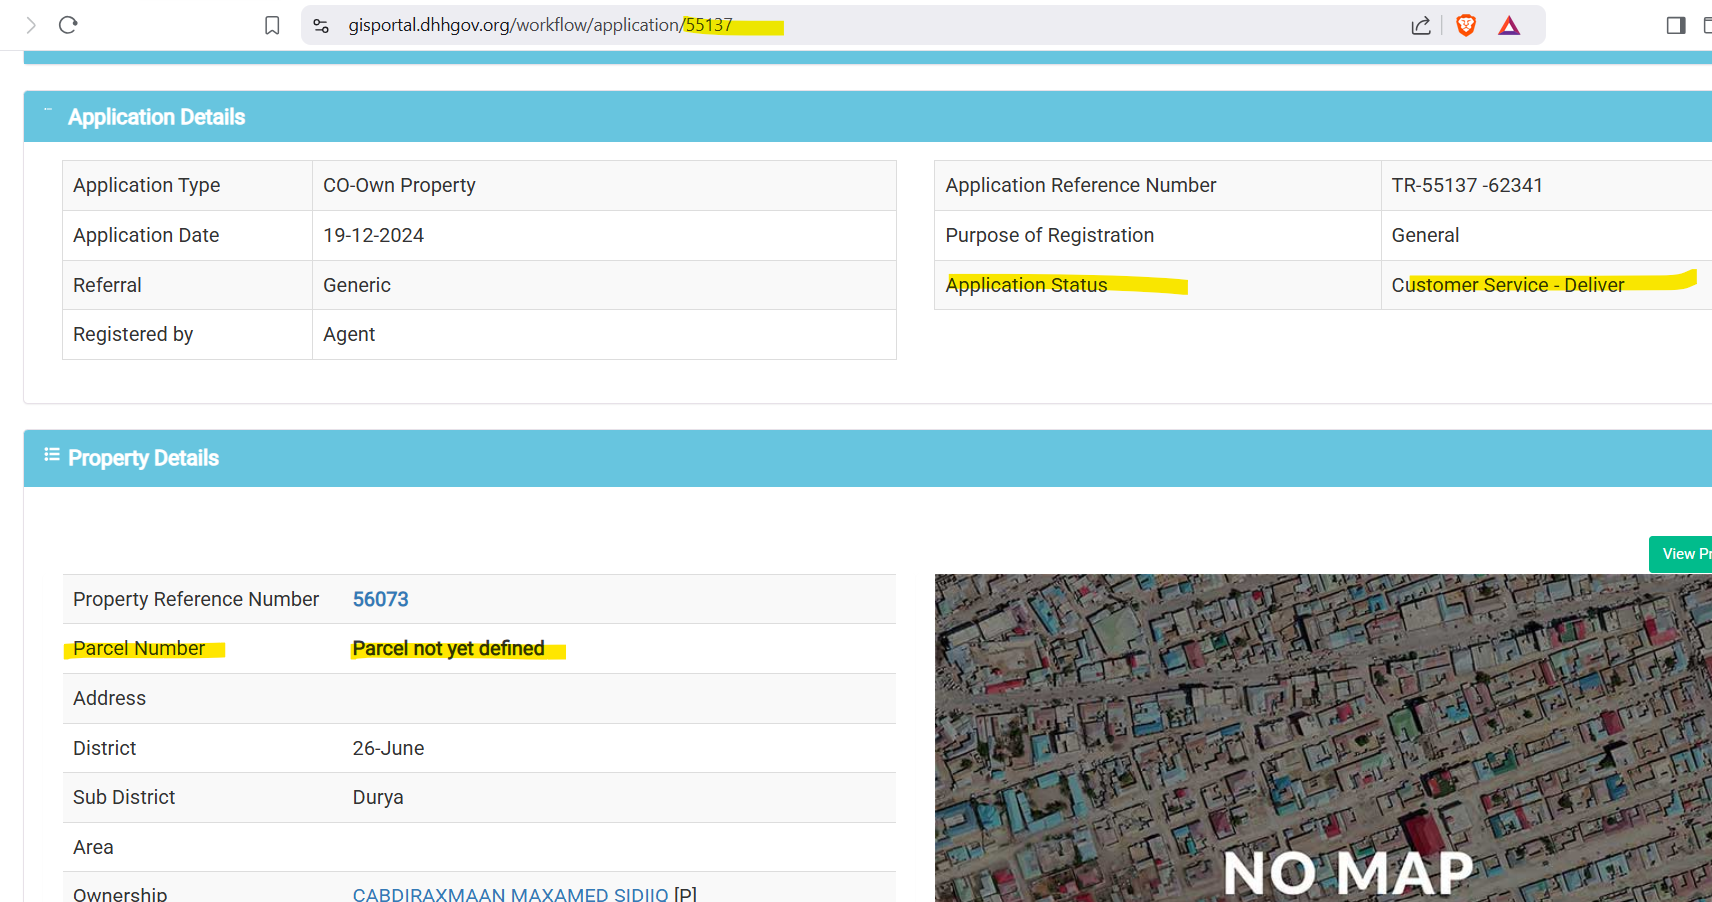1712x902 pixels.
Task: Click Customer Service - Deliver status value
Action: click(x=1508, y=285)
